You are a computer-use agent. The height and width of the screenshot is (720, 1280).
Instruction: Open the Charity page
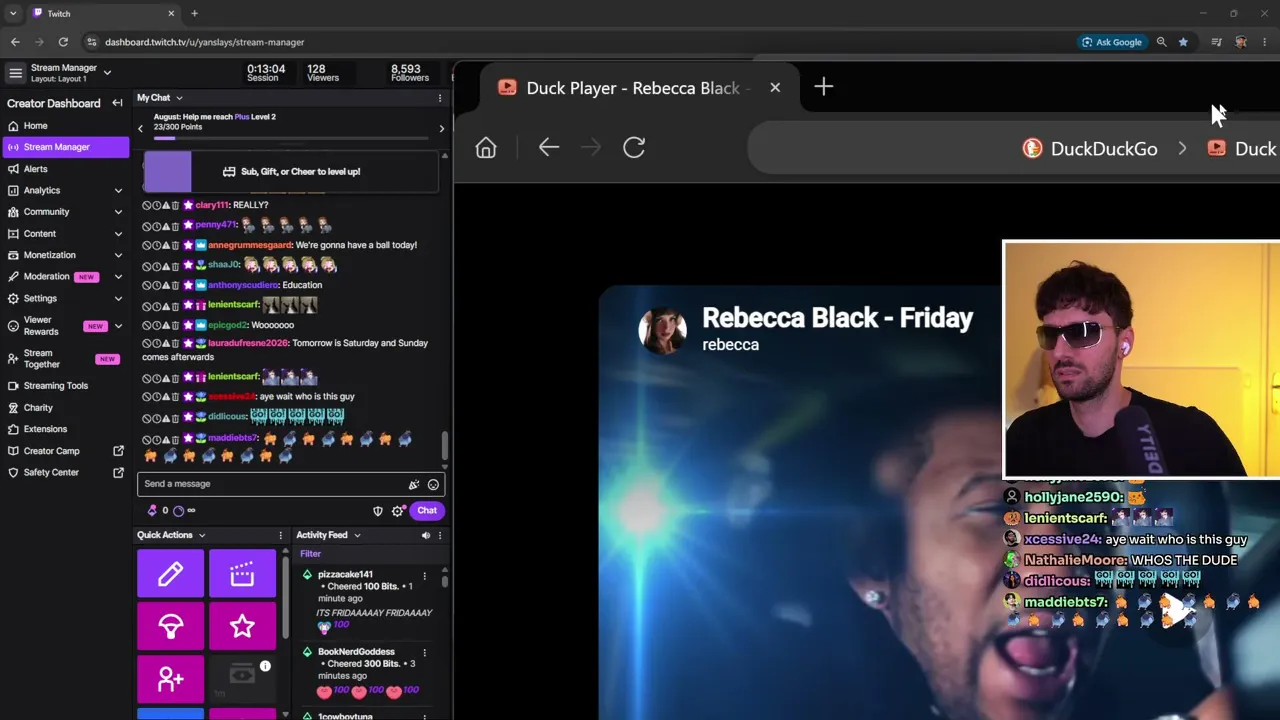(66, 408)
